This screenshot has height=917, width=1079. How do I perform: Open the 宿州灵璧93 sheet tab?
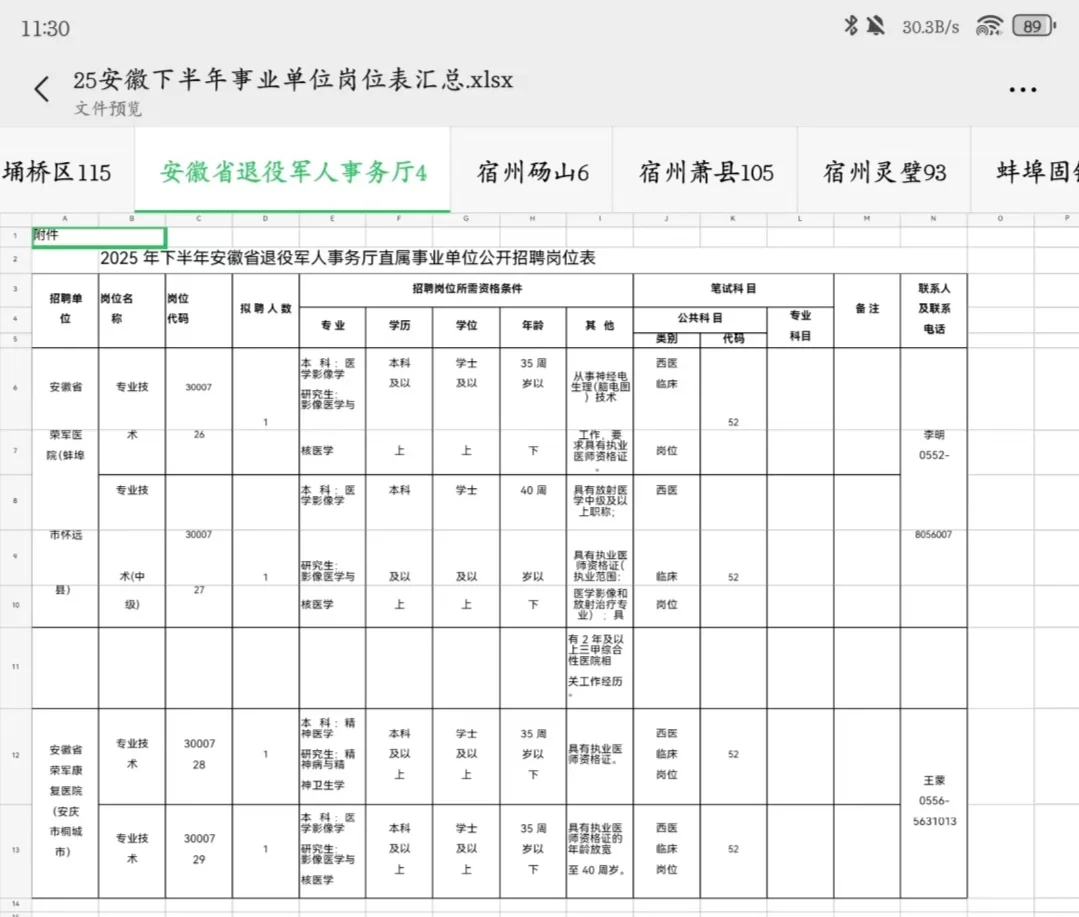click(884, 171)
